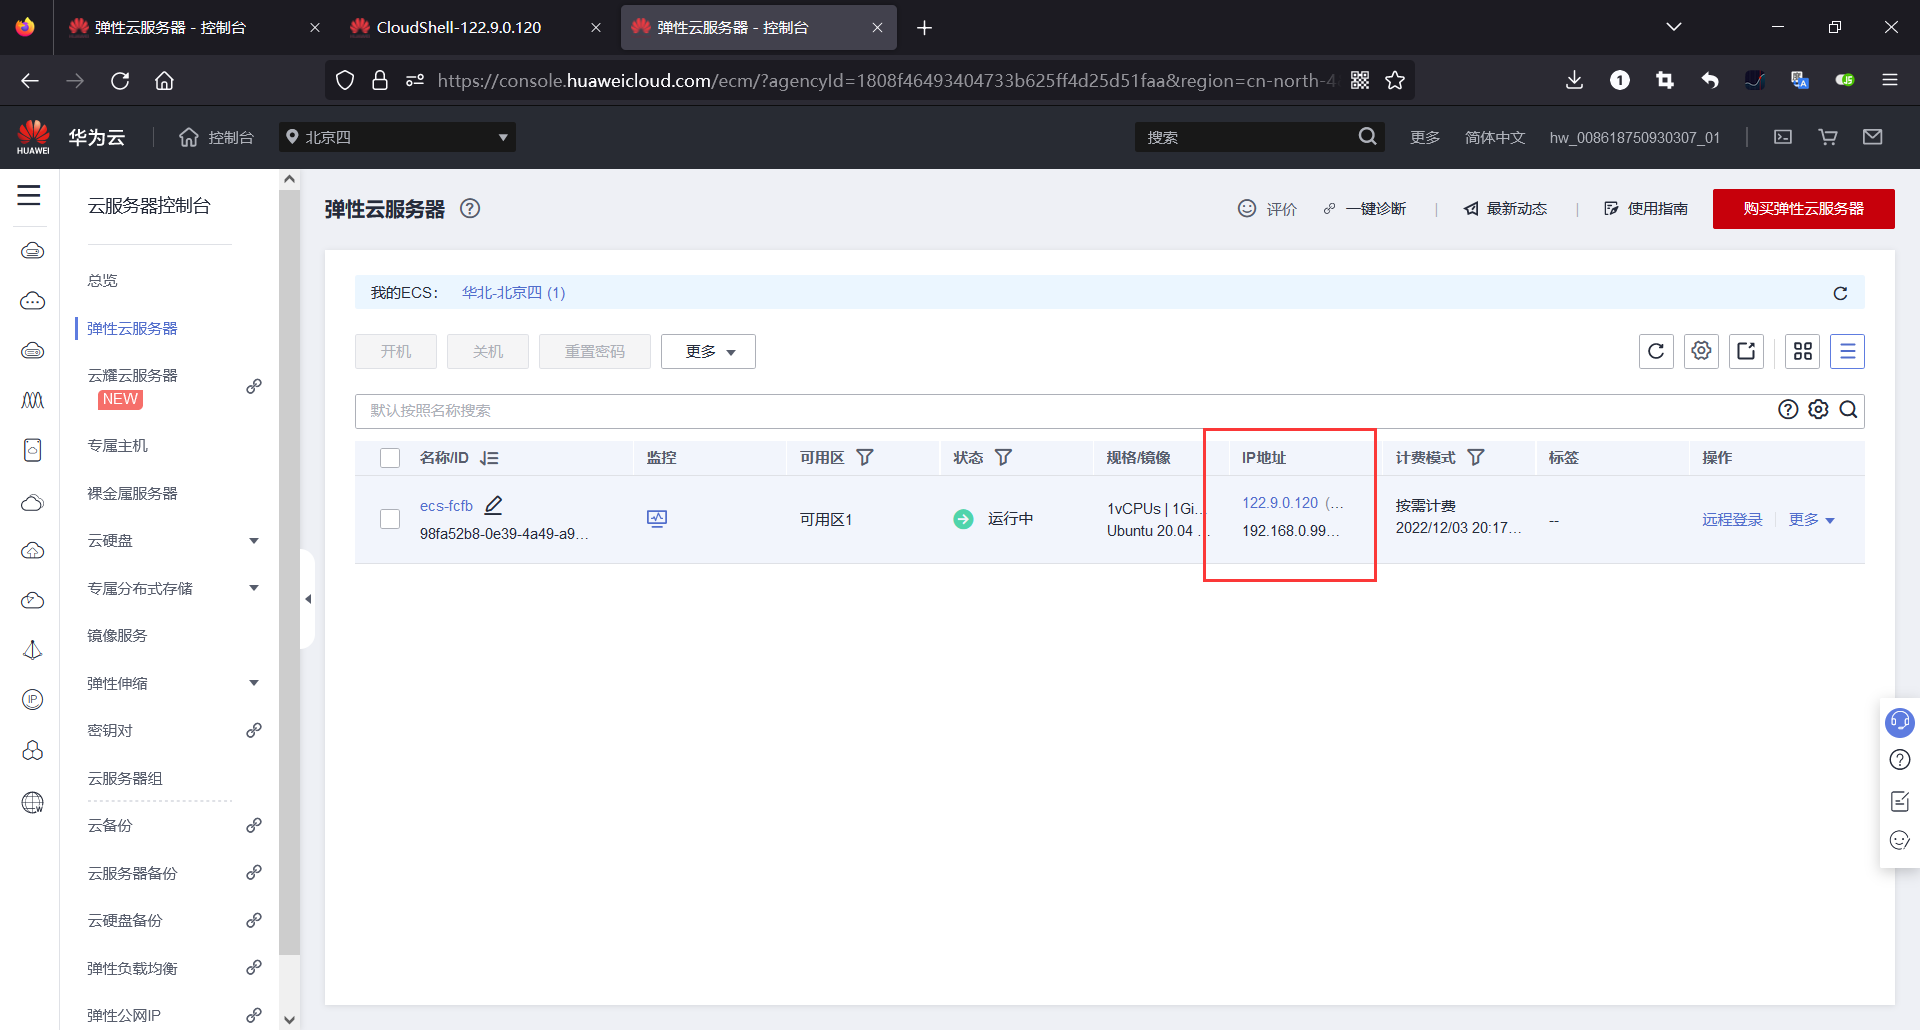Refresh the server list table
Image resolution: width=1920 pixels, height=1030 pixels.
click(x=1656, y=351)
